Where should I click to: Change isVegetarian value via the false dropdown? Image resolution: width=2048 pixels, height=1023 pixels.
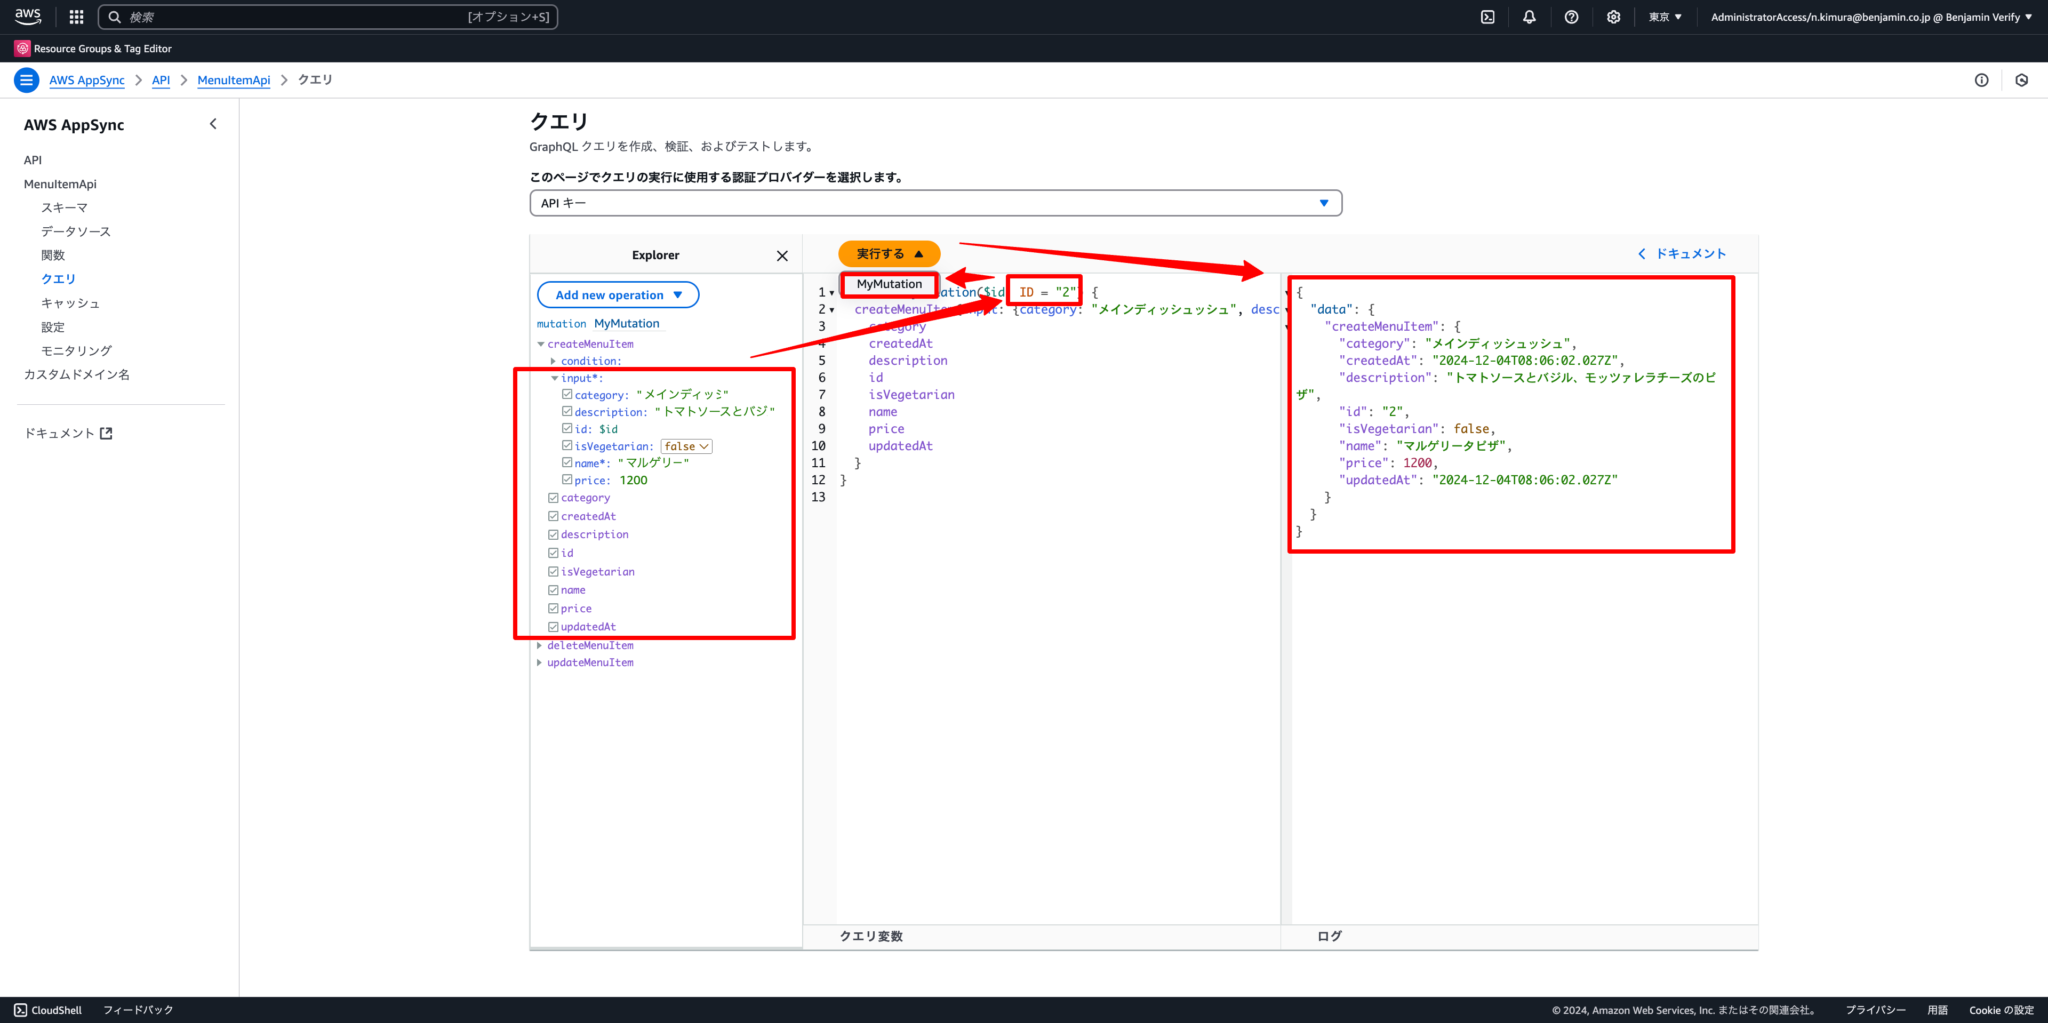pos(686,446)
